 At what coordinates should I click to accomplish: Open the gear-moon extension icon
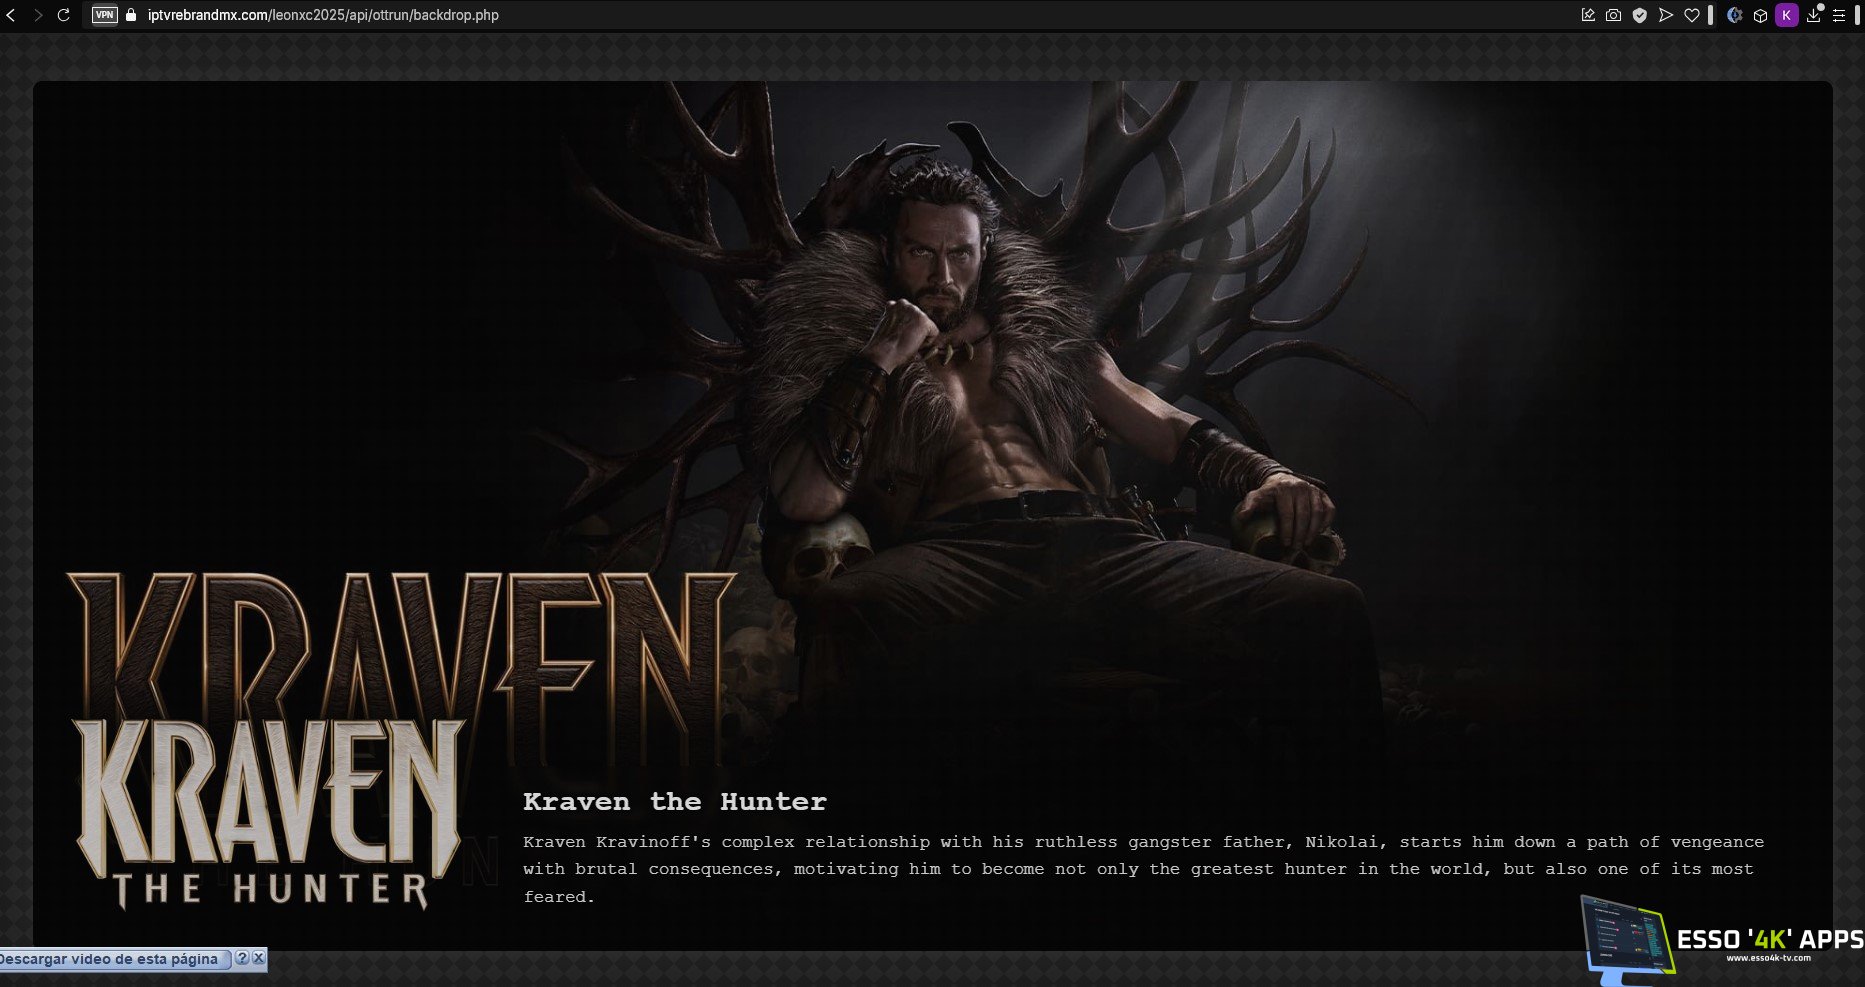coord(1735,15)
